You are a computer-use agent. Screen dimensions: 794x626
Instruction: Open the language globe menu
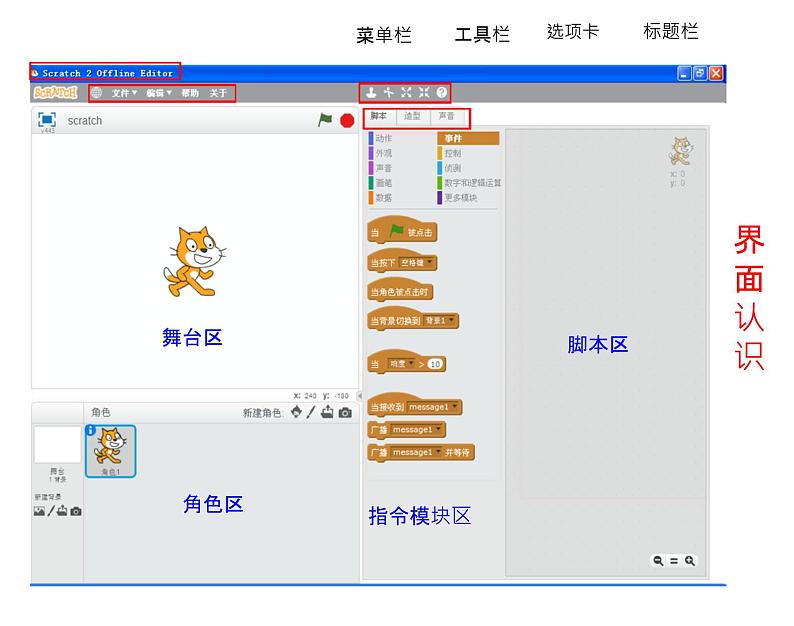click(x=96, y=93)
